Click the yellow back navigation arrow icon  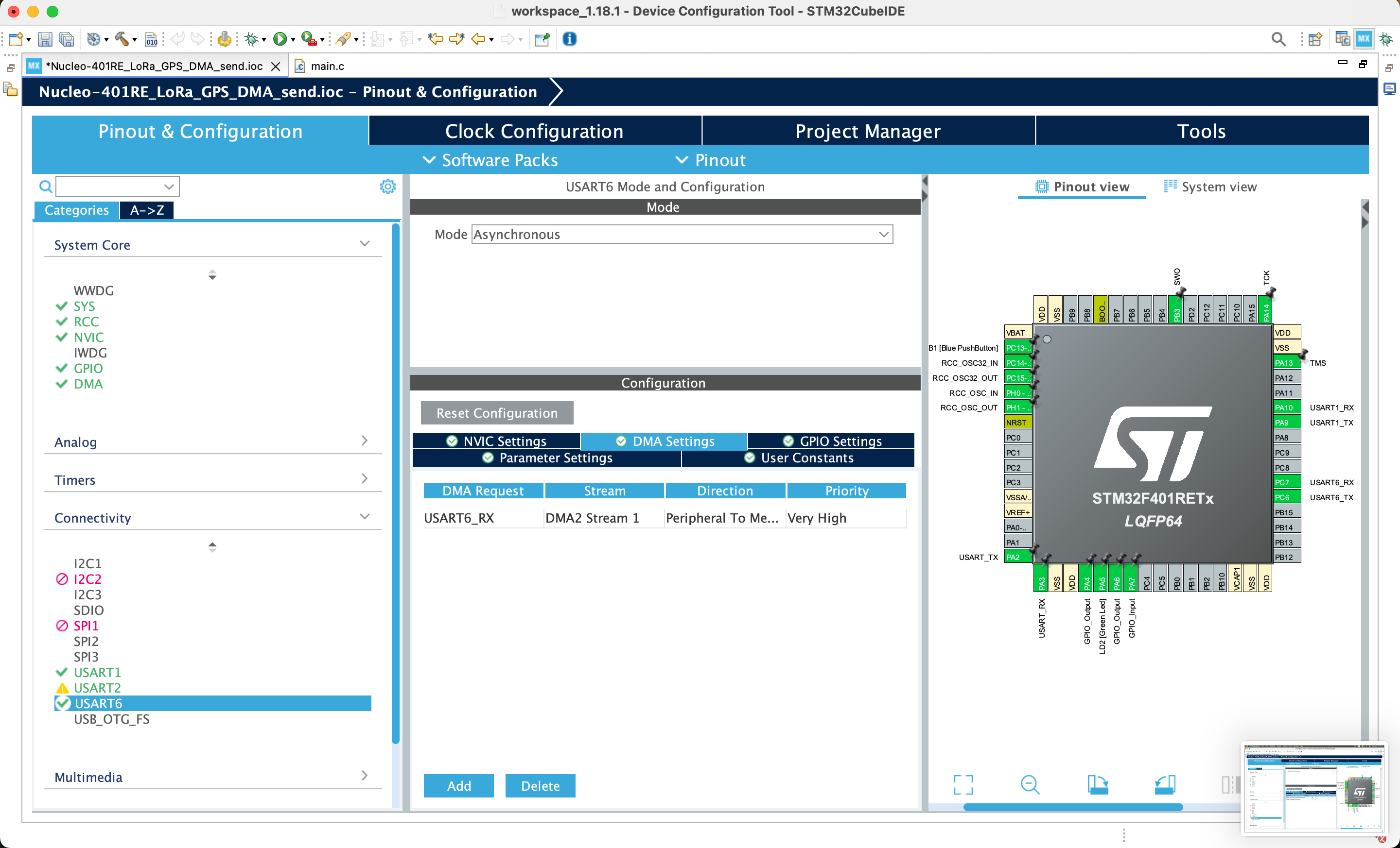478,39
